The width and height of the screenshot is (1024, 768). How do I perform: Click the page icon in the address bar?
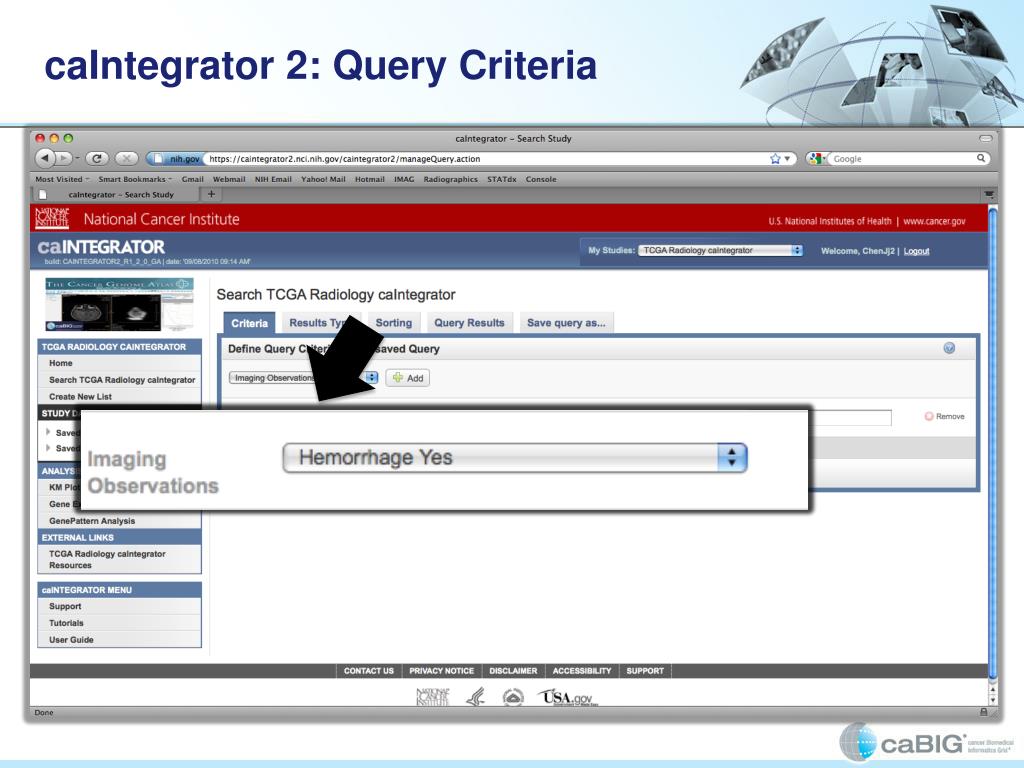[159, 159]
